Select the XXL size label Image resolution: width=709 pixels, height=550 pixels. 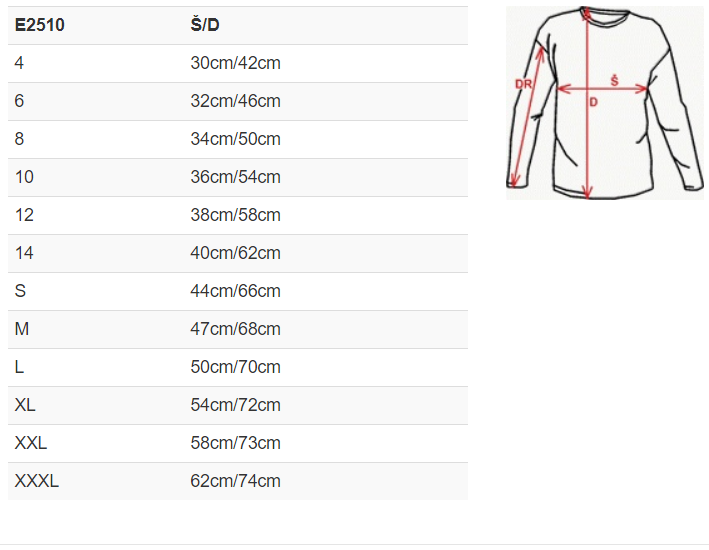click(x=31, y=443)
